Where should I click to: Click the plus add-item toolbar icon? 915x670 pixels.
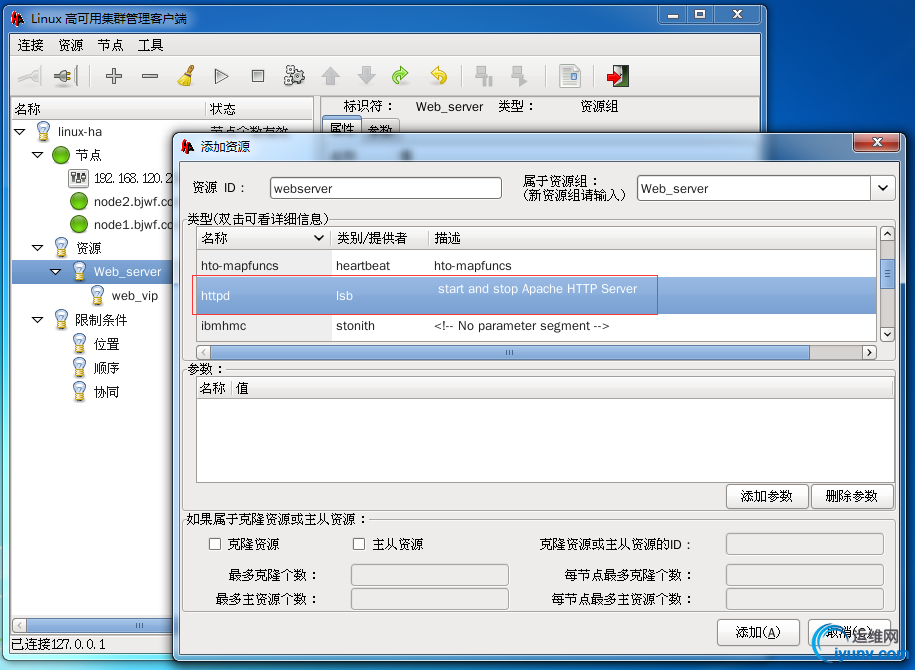tap(114, 76)
